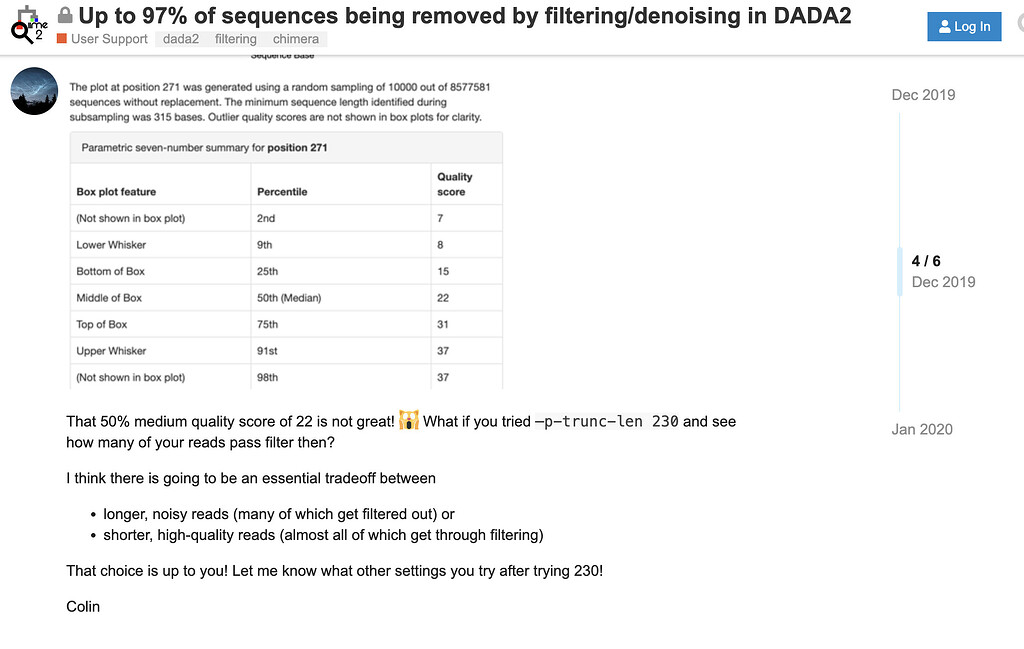Viewport: 1024px width, 649px height.
Task: Click the person icon inside the Log In button
Action: pyautogui.click(x=946, y=27)
